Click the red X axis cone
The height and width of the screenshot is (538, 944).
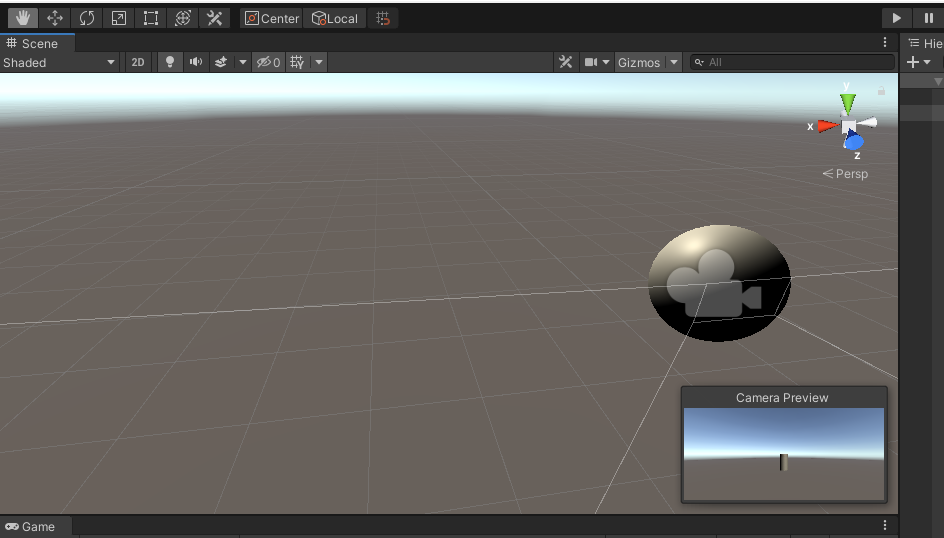[828, 126]
